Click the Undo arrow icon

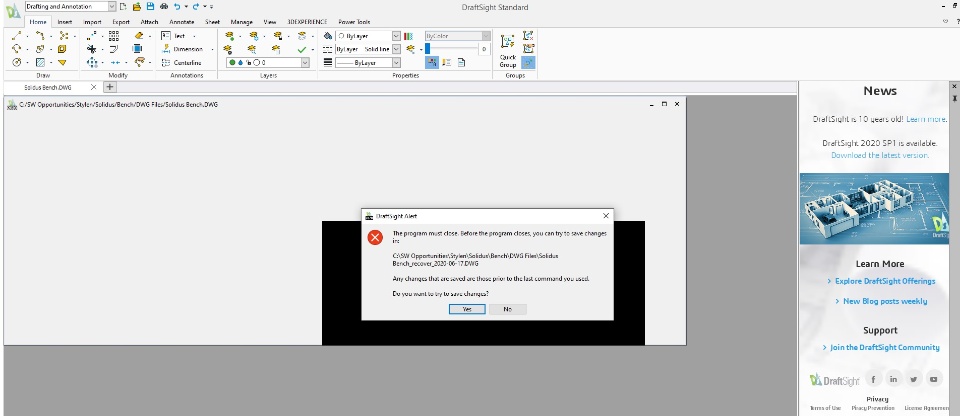pyautogui.click(x=177, y=6)
